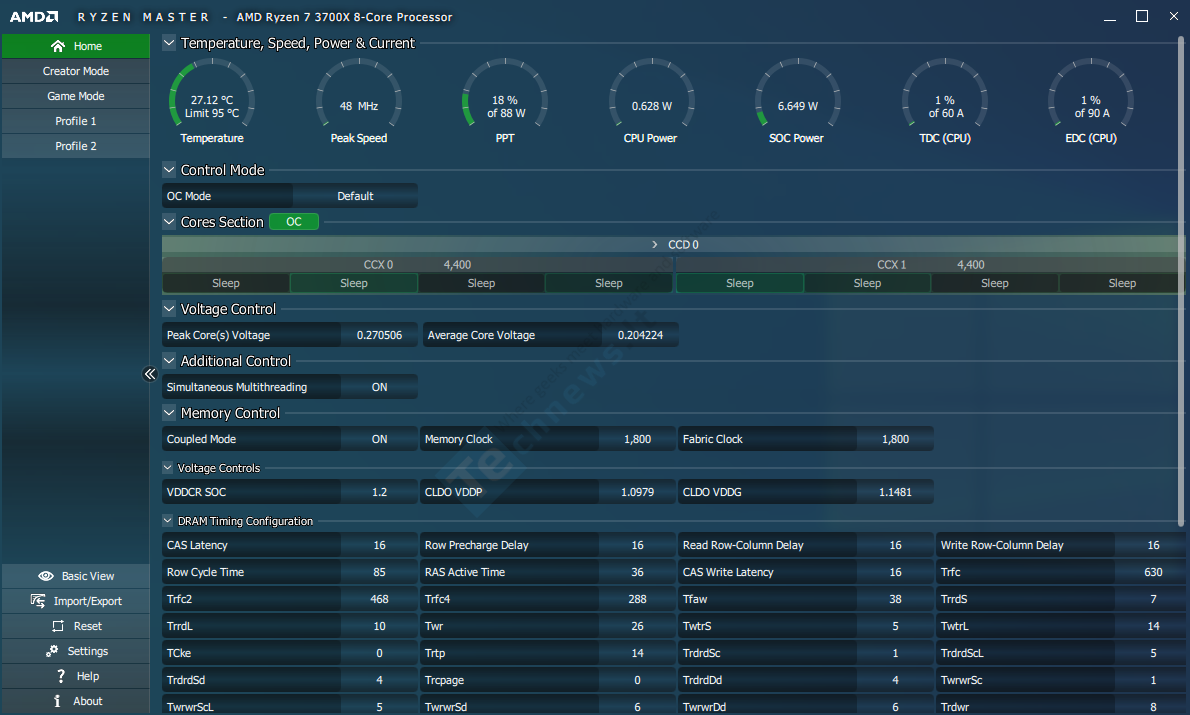
Task: Click the AMD logo in title bar
Action: 34,17
